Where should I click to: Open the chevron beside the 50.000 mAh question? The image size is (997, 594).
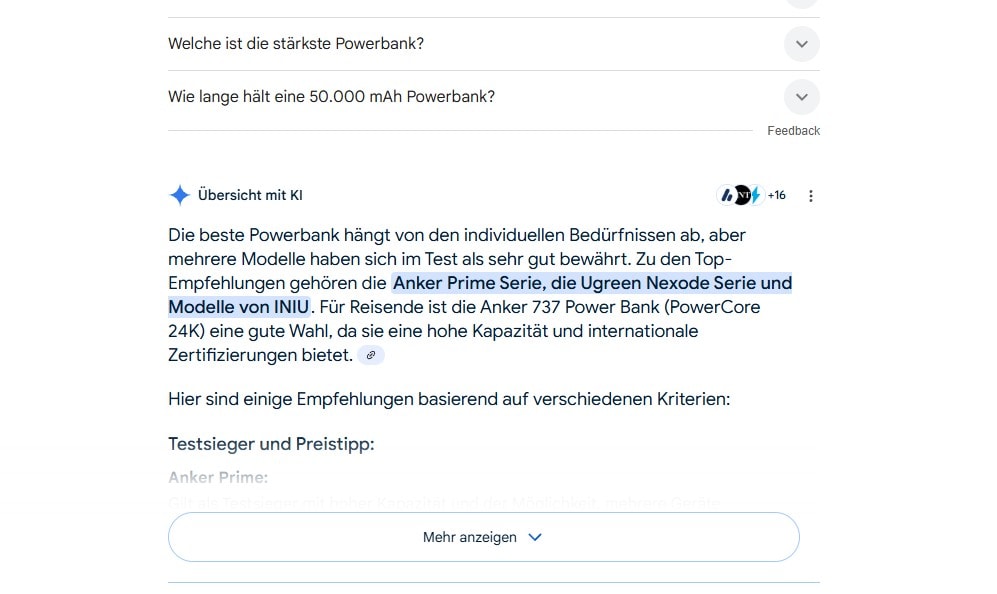tap(801, 97)
